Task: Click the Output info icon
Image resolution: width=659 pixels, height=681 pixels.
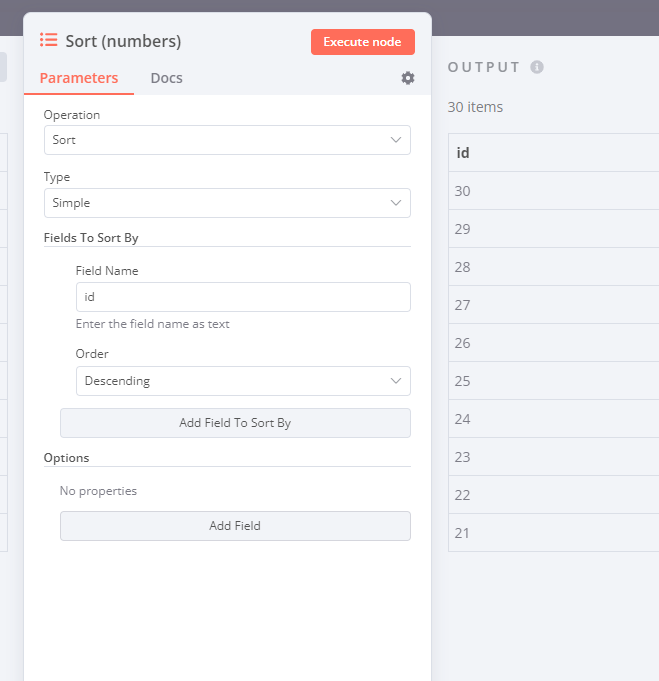Action: coord(537,67)
